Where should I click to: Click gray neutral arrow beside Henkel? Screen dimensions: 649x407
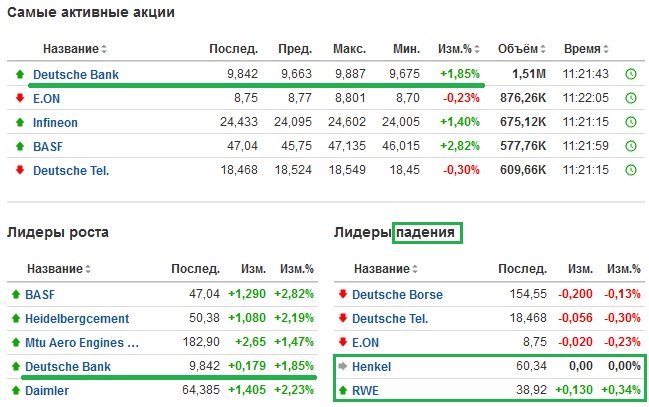click(x=343, y=366)
